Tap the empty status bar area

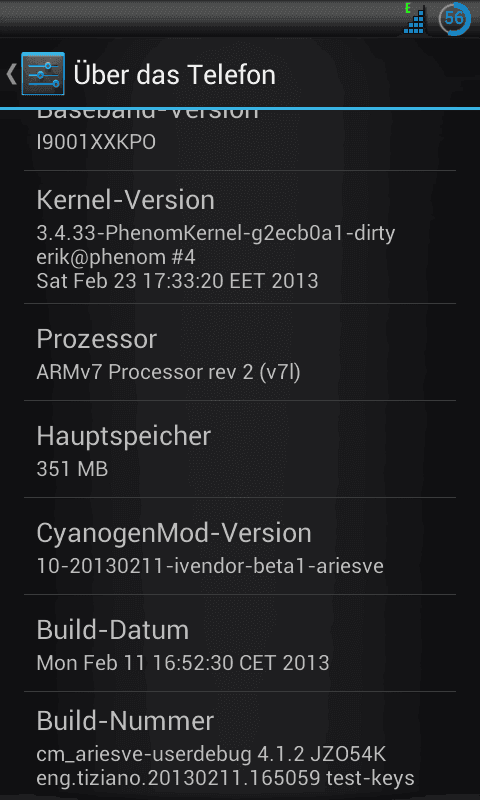[x=199, y=18]
